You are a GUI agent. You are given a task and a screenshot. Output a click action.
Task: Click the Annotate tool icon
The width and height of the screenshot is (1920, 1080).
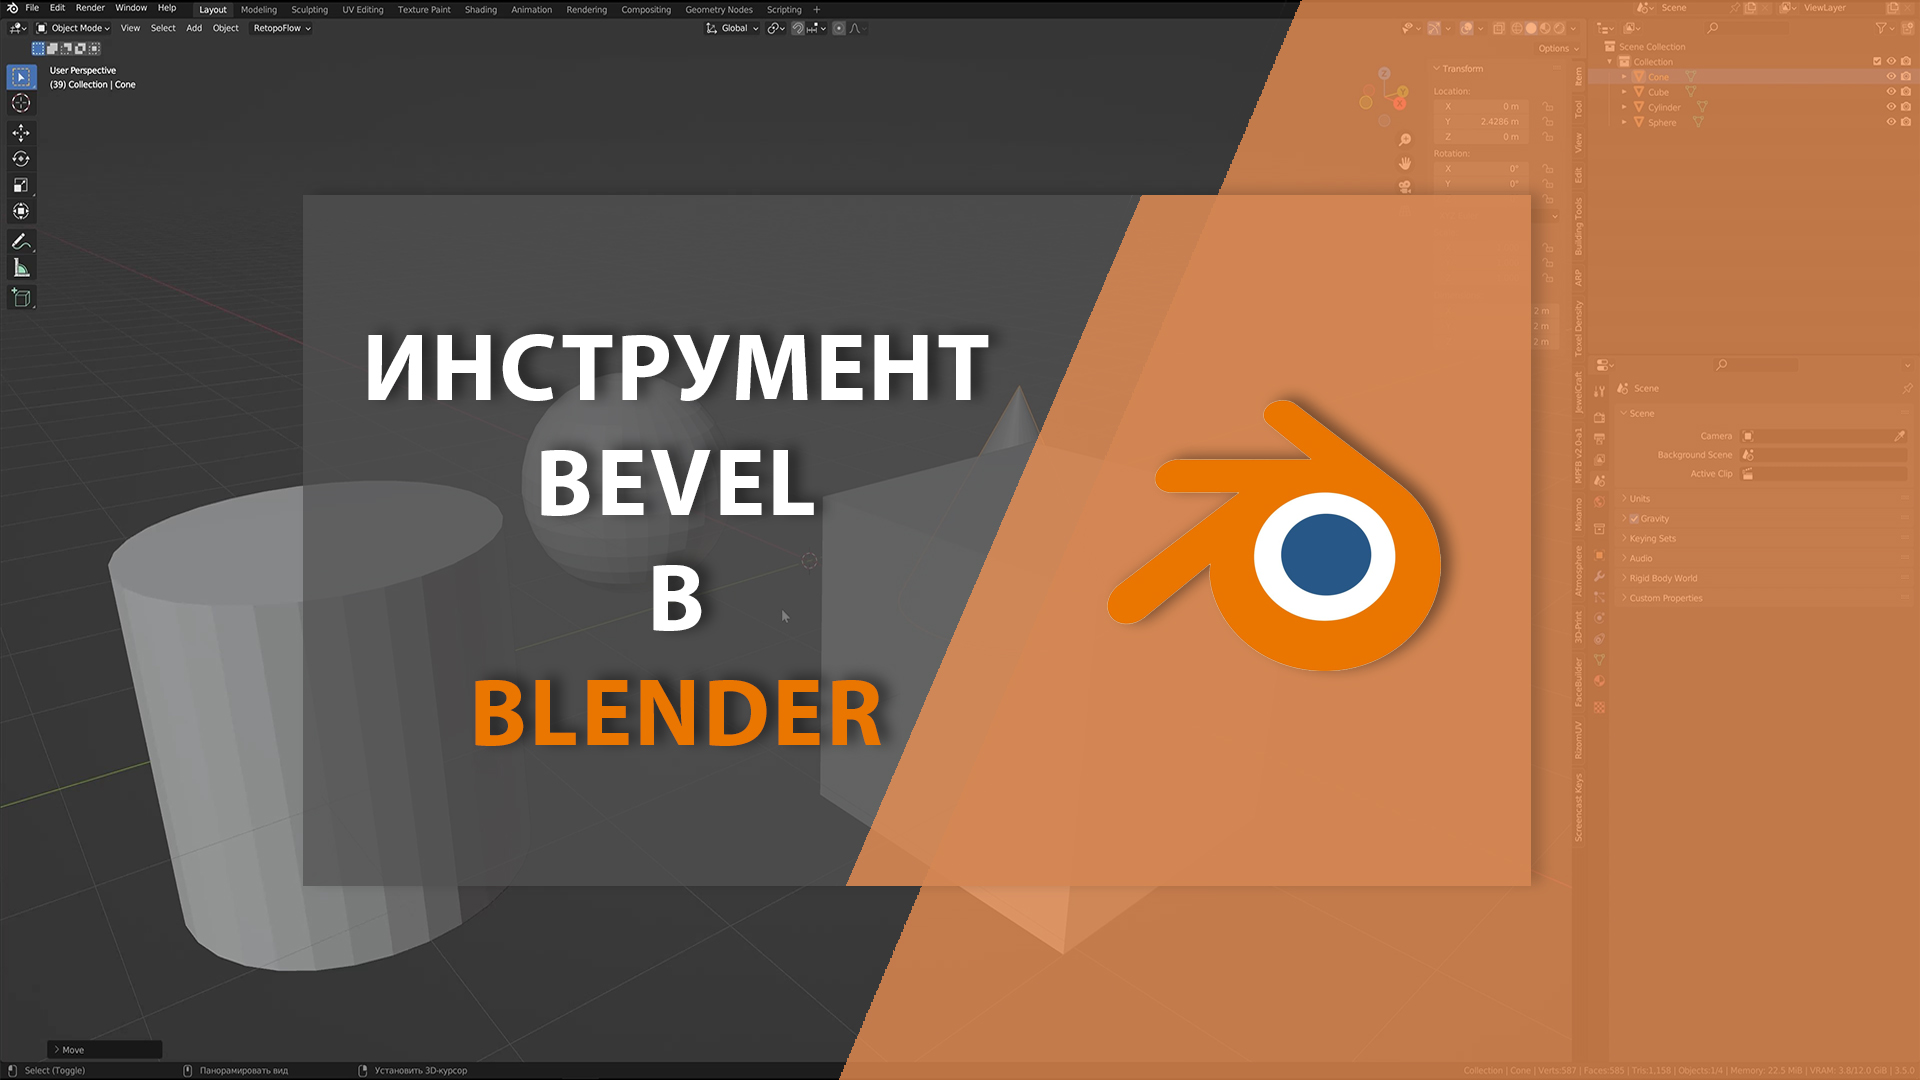(20, 241)
